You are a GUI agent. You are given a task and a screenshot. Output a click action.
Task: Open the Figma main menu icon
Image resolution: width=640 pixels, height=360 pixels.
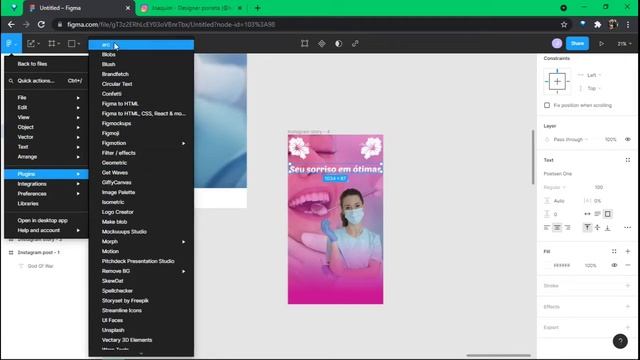coord(11,43)
